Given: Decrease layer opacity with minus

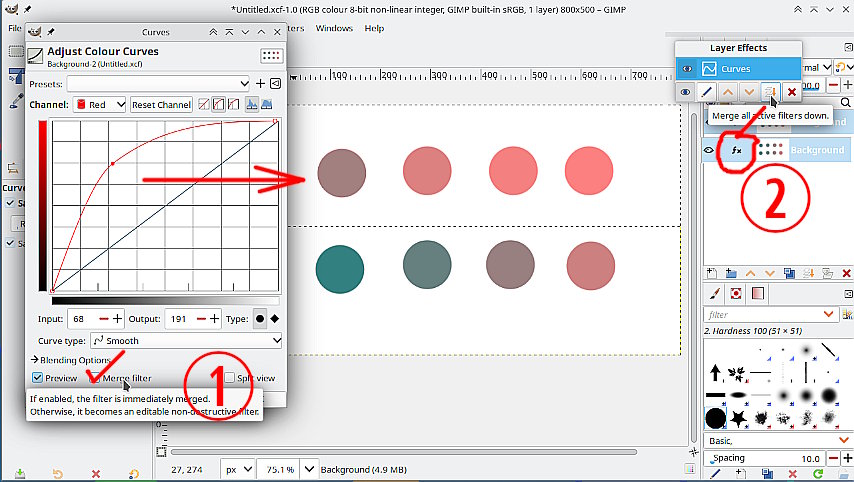Looking at the screenshot, I should tap(833, 85).
